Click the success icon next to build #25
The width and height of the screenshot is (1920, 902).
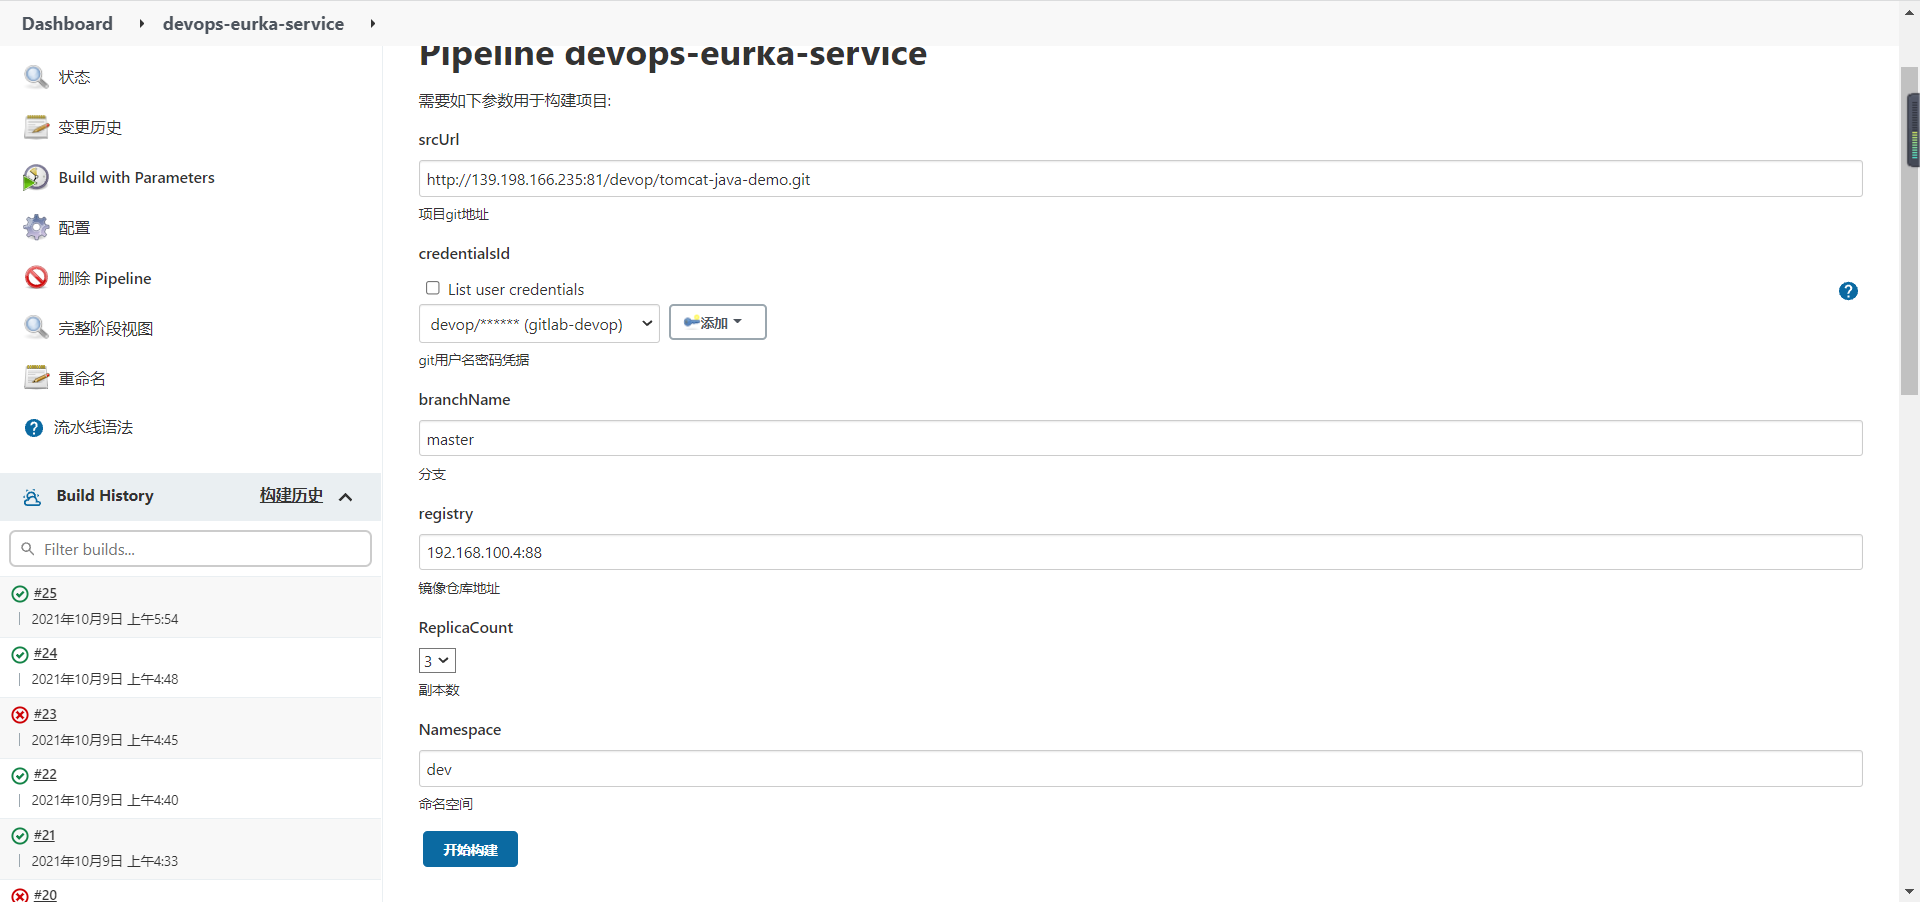[19, 593]
